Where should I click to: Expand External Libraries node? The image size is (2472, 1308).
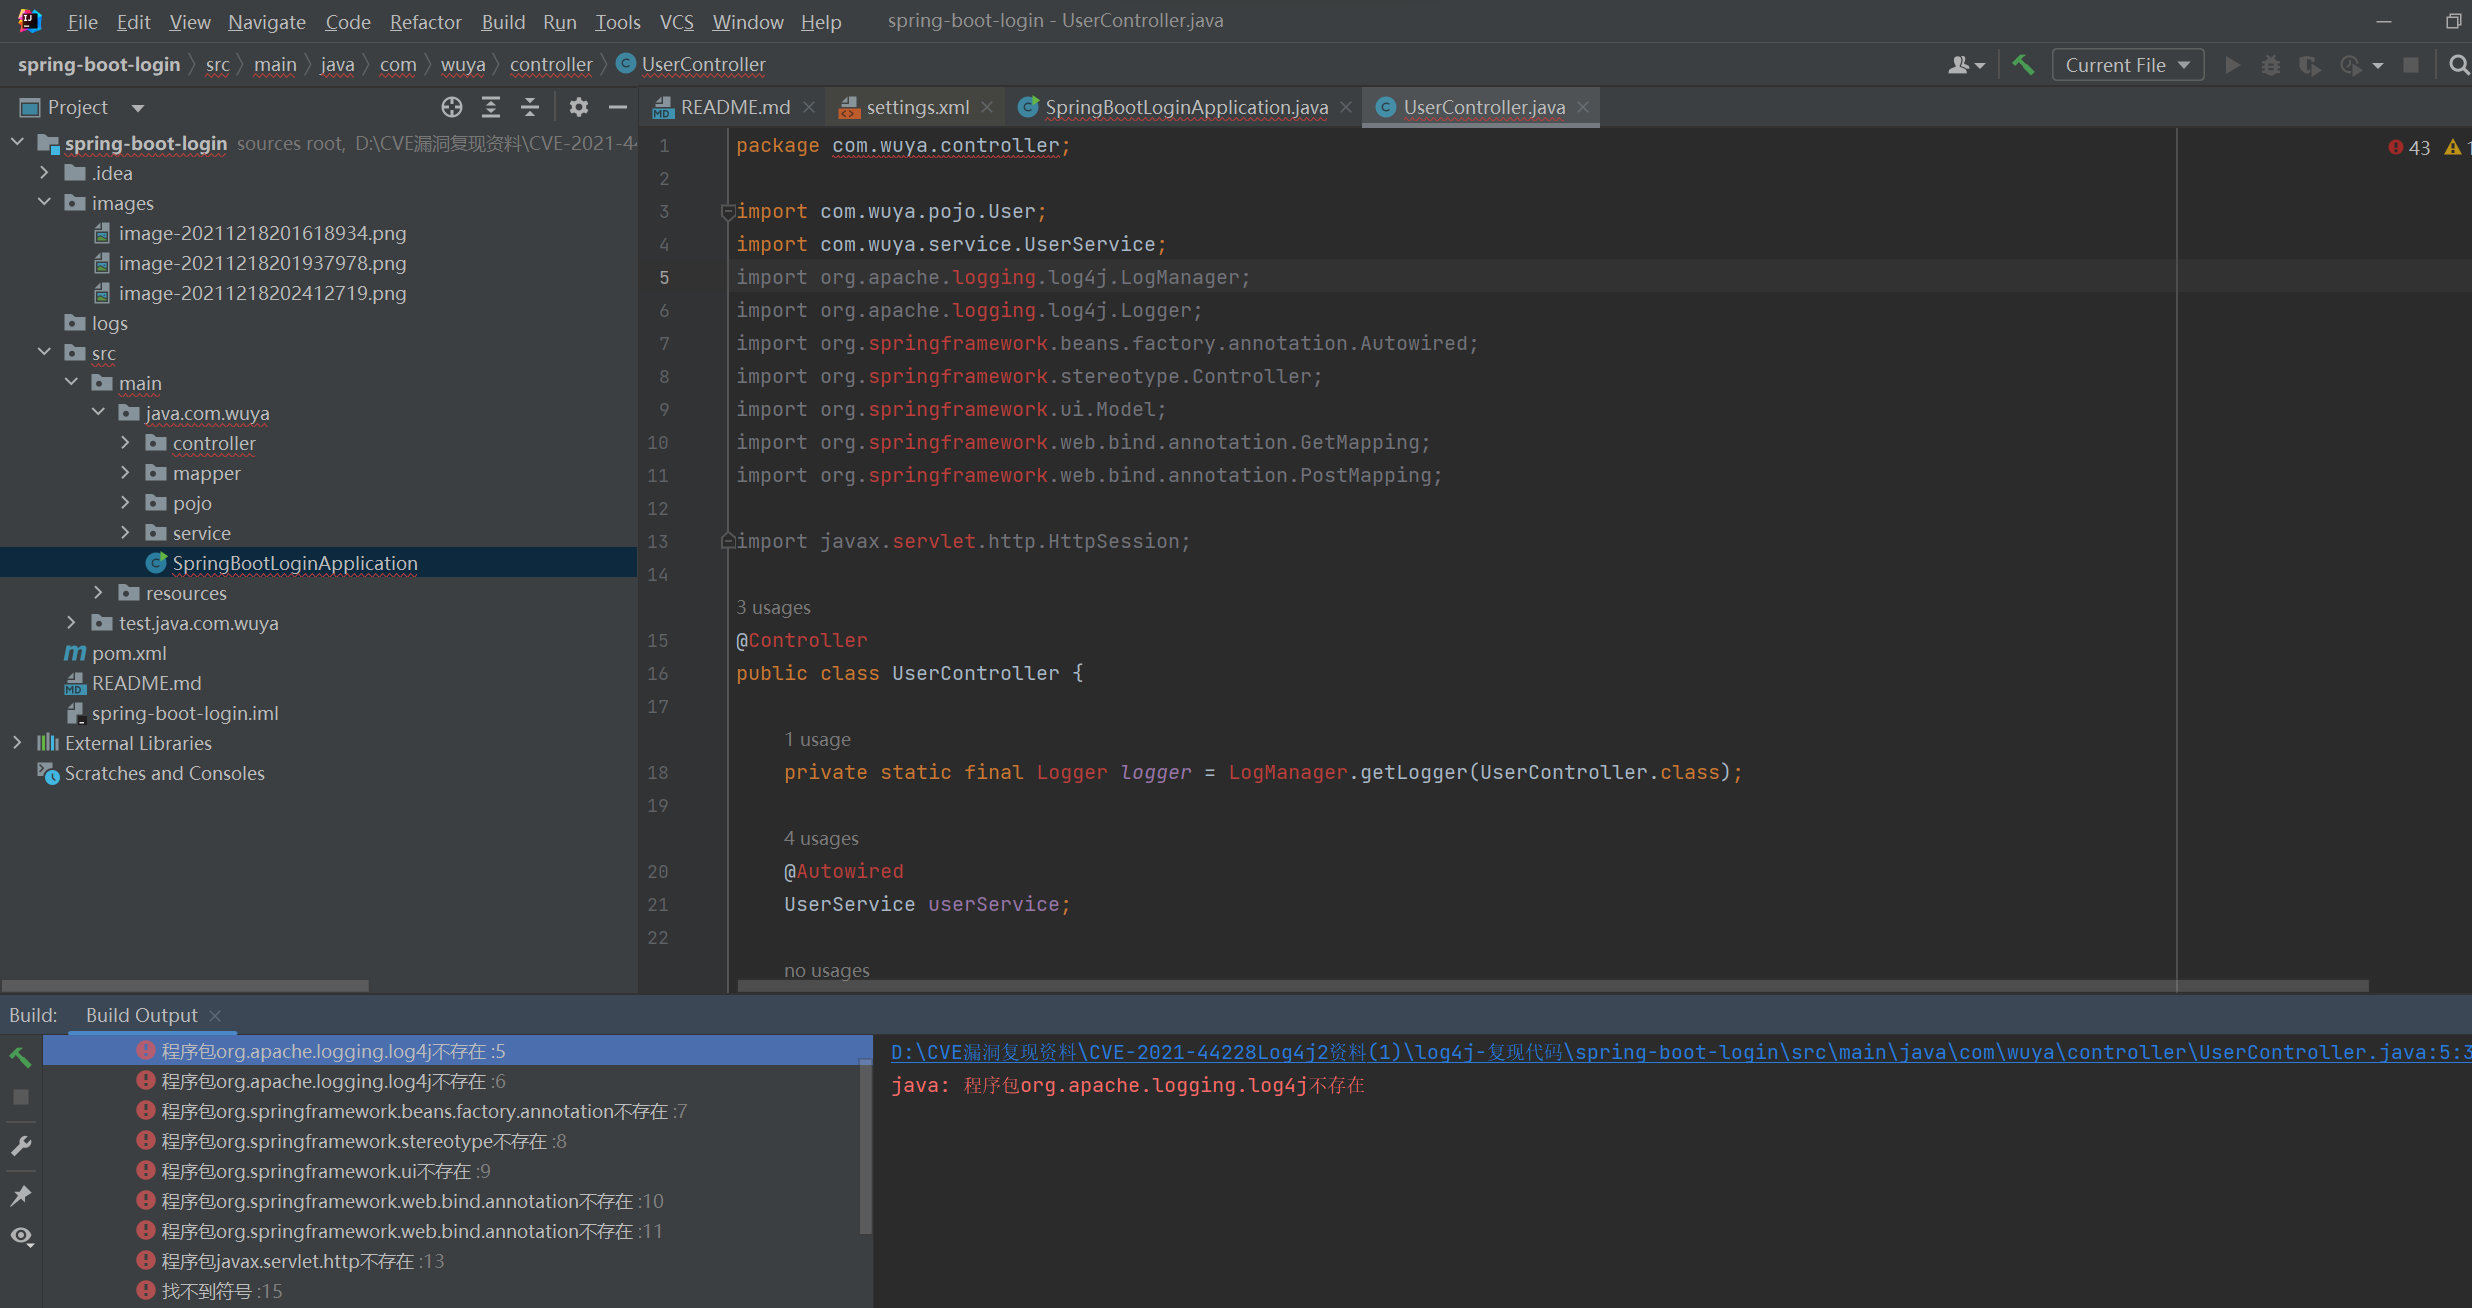(x=17, y=743)
